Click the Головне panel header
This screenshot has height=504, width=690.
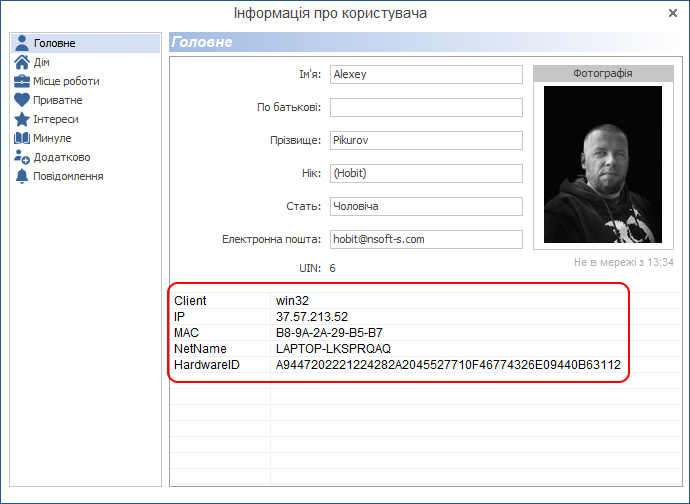point(426,42)
